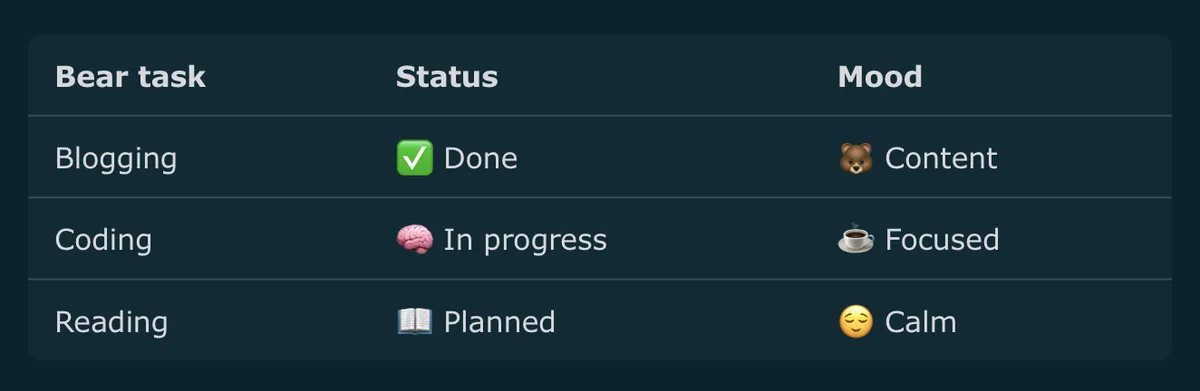
Task: Click the Focused mood text
Action: pos(942,240)
